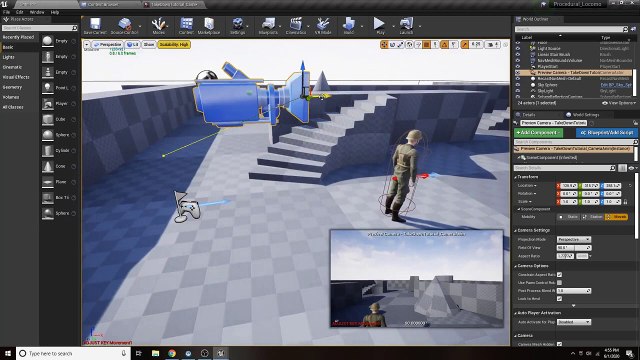
Task: Click the Show viewport button
Action: (149, 44)
